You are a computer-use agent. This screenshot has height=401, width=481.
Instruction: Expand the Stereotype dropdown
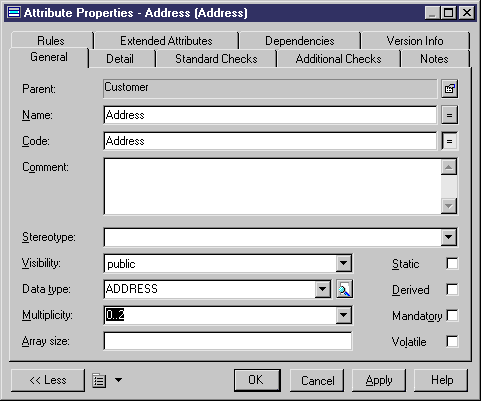tap(449, 237)
